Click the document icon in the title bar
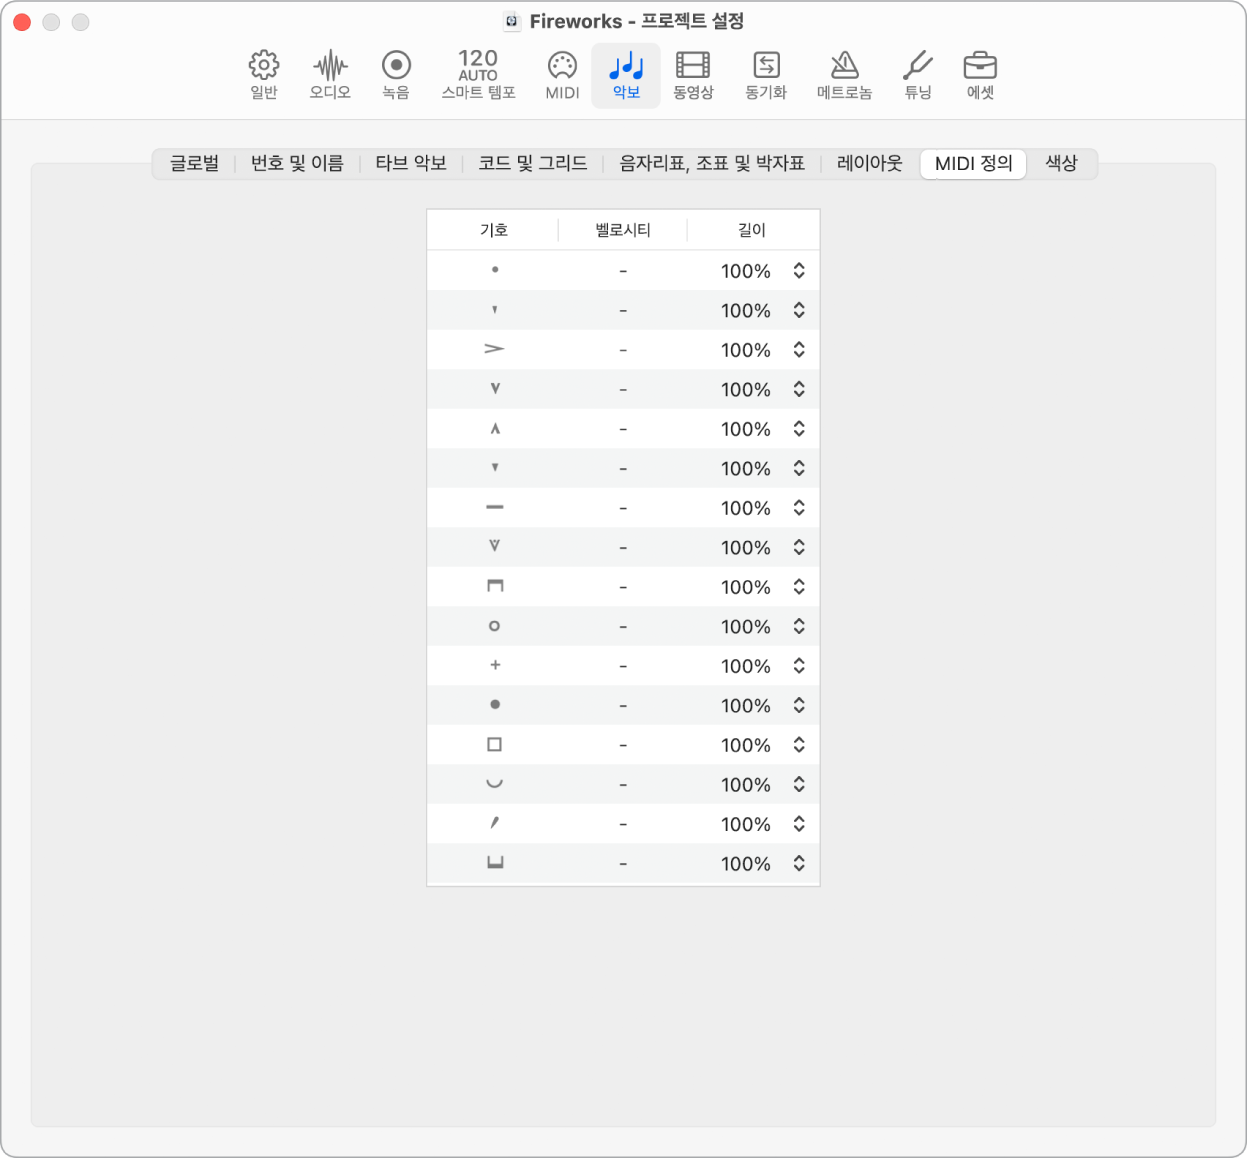This screenshot has width=1248, height=1160. 511,21
